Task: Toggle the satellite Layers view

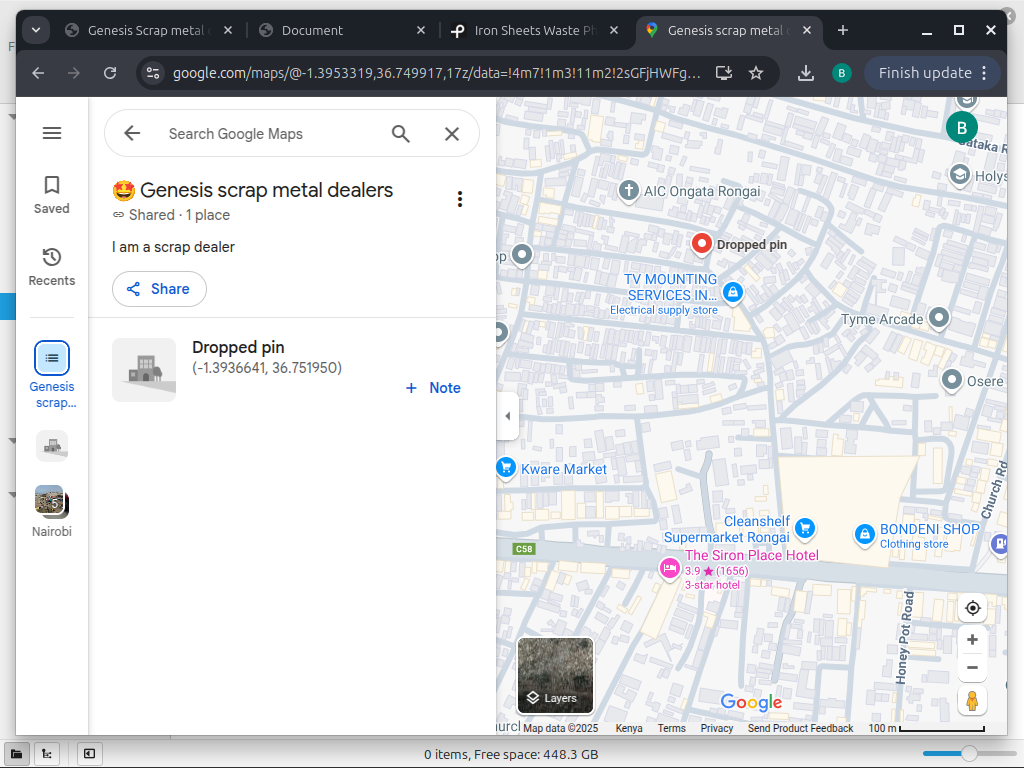Action: [555, 676]
